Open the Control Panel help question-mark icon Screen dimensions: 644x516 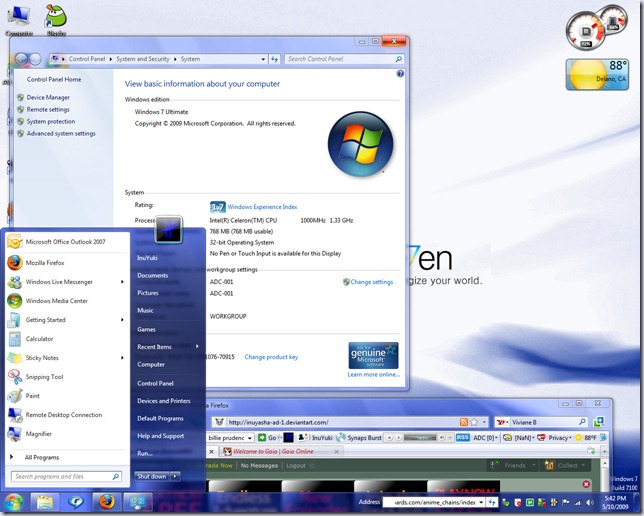pyautogui.click(x=400, y=74)
